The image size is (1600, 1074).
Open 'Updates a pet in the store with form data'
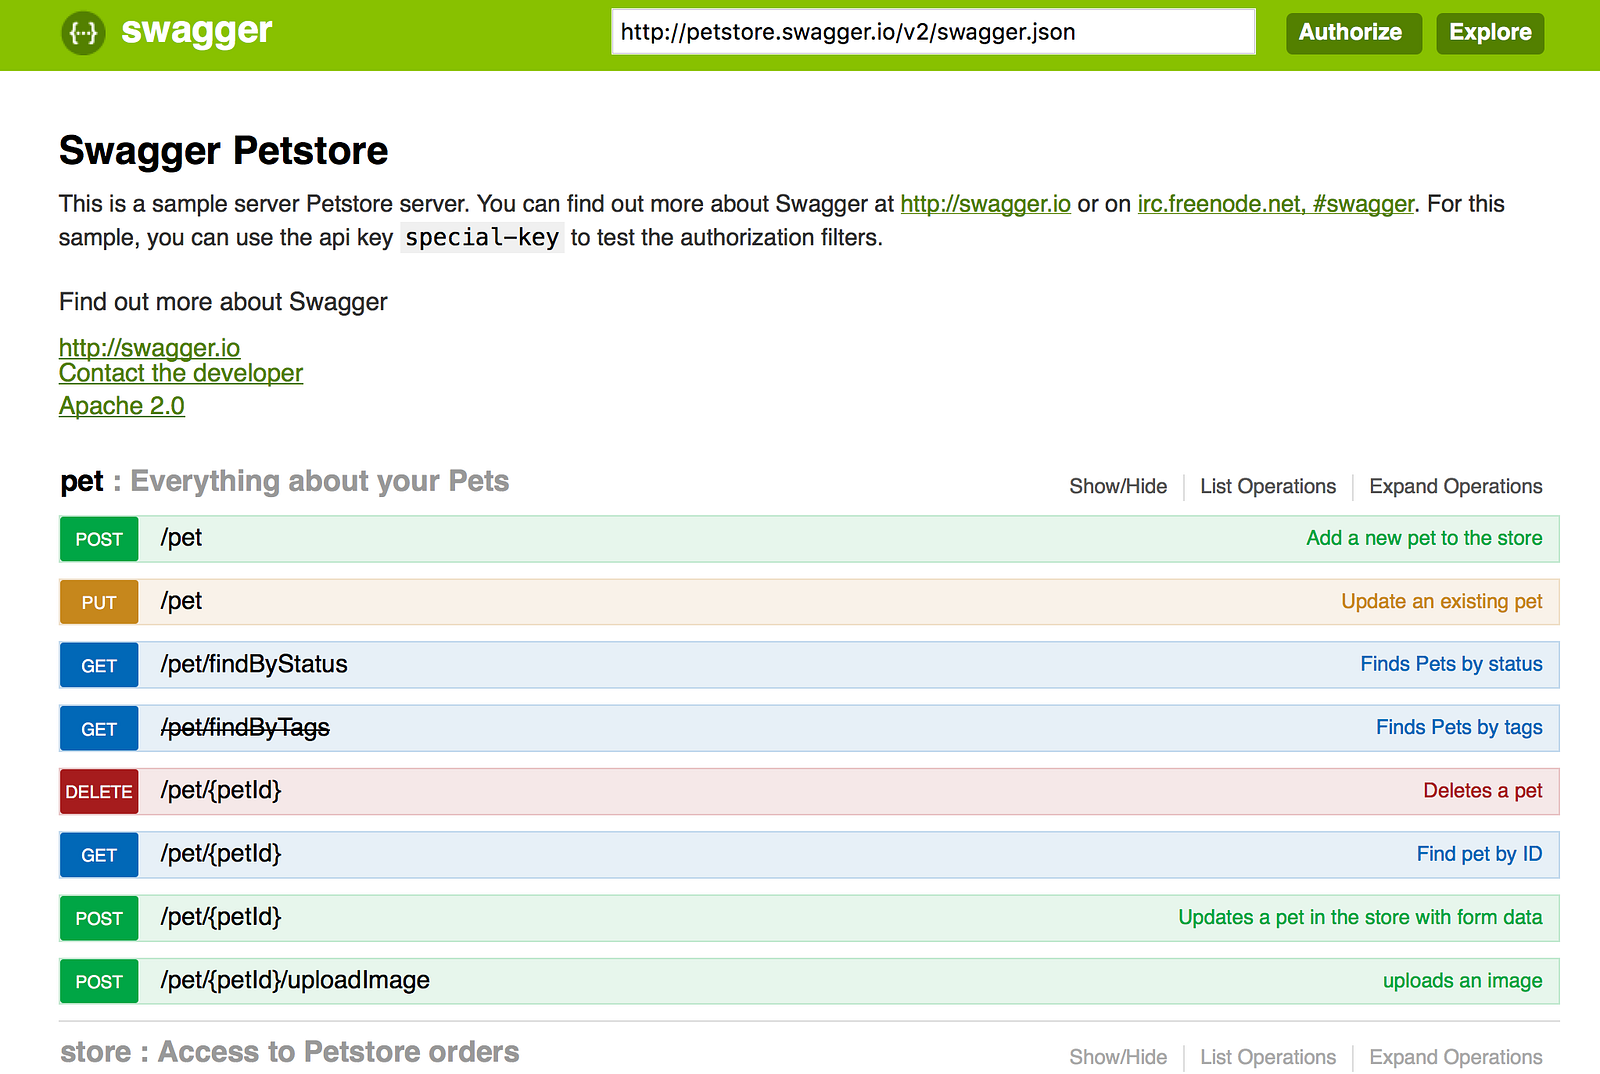(1360, 917)
